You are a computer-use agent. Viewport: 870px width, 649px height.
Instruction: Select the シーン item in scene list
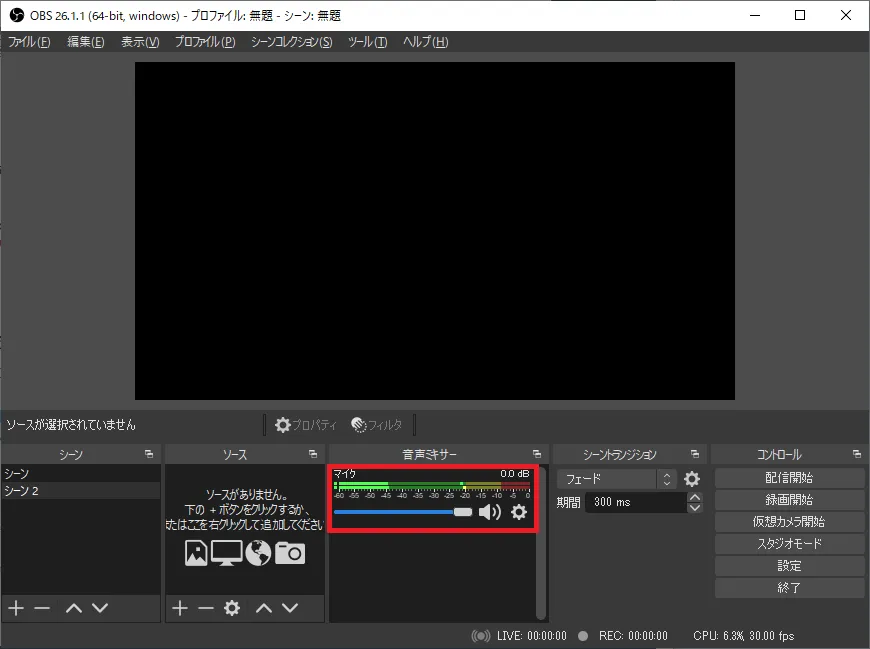81,474
